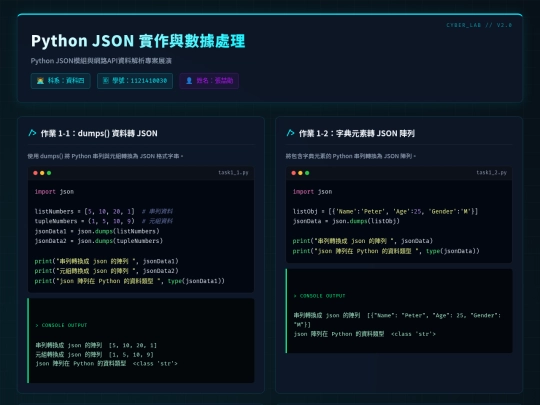Click the output line with {"Name": "Peter"
540x405 pixels.
pyautogui.click(x=397, y=320)
